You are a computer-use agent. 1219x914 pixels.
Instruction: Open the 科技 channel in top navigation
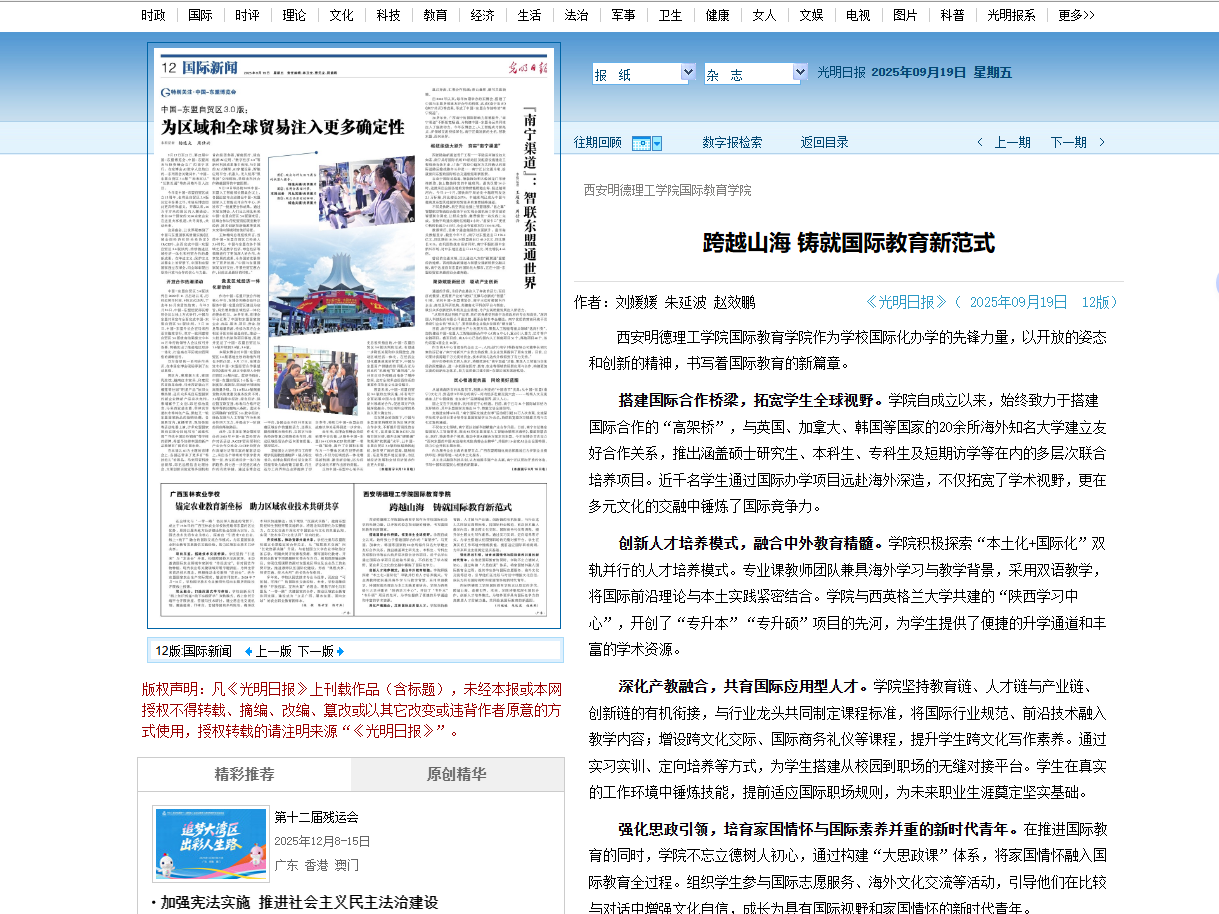pyautogui.click(x=388, y=15)
